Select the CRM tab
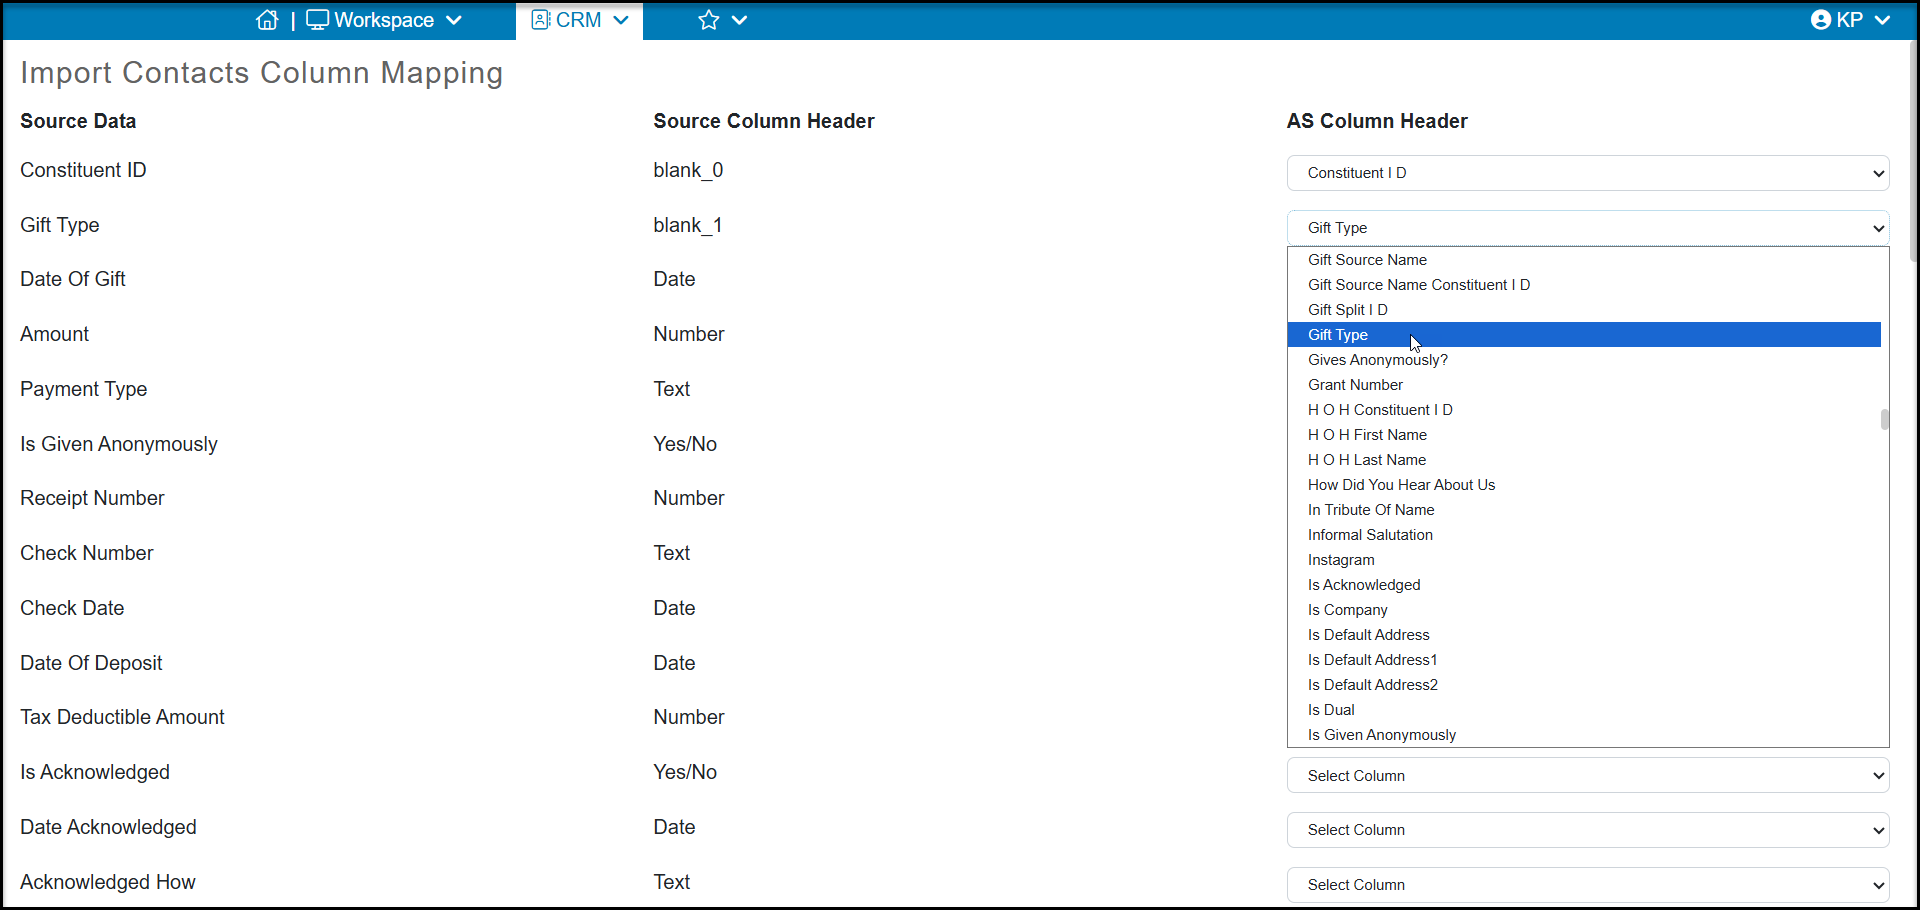The height and width of the screenshot is (910, 1920). pos(579,20)
